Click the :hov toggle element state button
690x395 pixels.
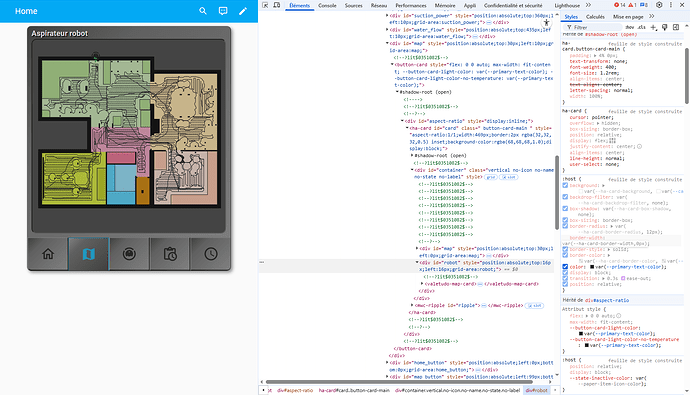coord(630,27)
